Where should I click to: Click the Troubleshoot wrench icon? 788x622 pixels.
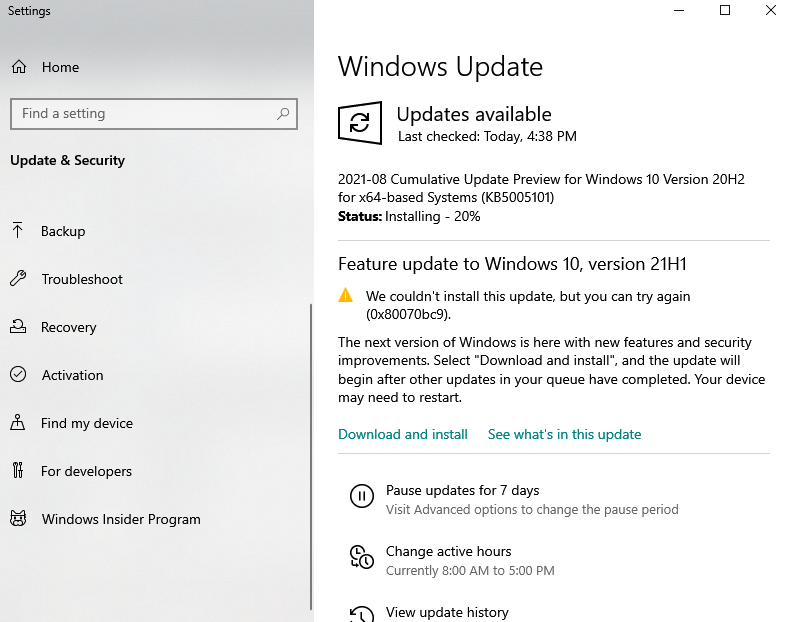(x=18, y=278)
